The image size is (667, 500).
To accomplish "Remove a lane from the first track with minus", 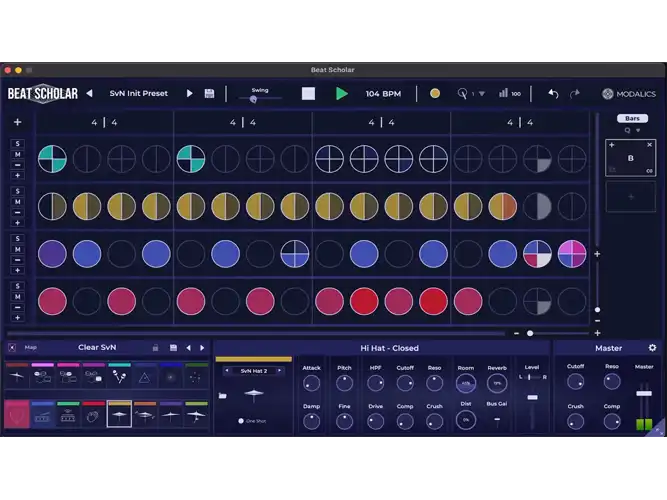I will (17, 165).
